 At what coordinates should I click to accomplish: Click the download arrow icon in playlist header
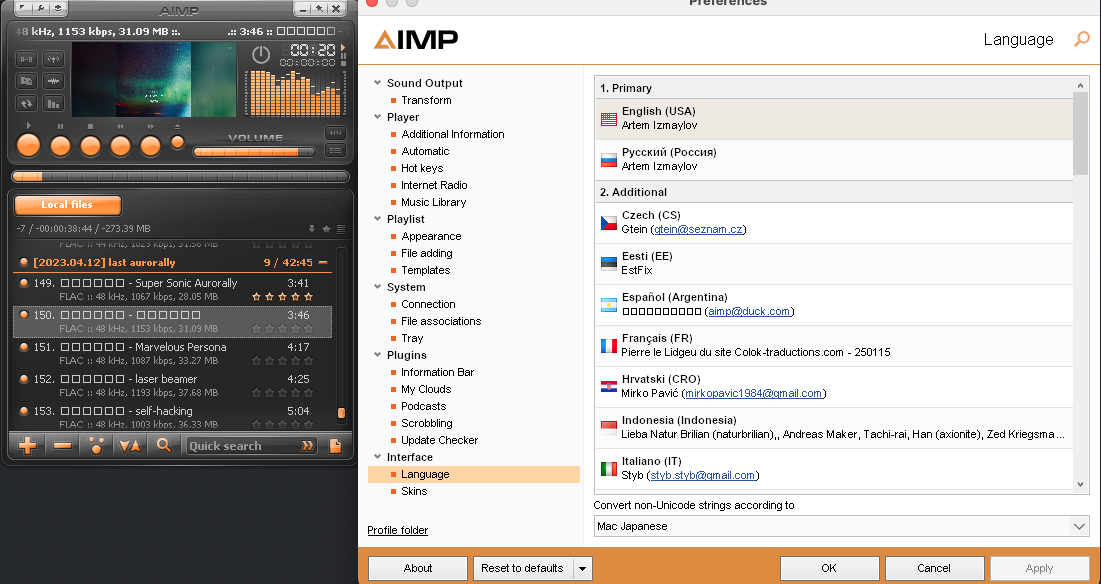pyautogui.click(x=312, y=229)
